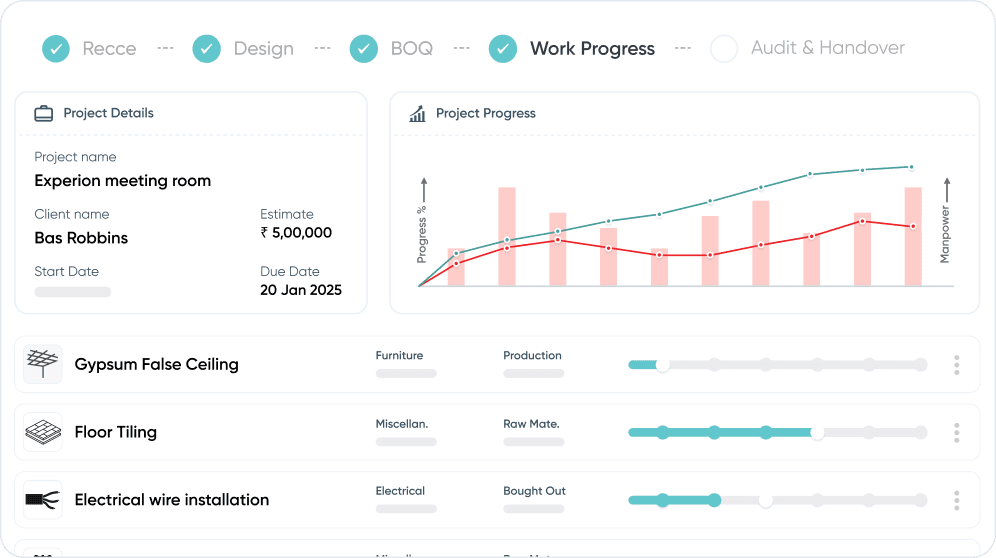Click the Gypsum False Ceiling slider handle
This screenshot has height=558, width=996.
pos(662,365)
